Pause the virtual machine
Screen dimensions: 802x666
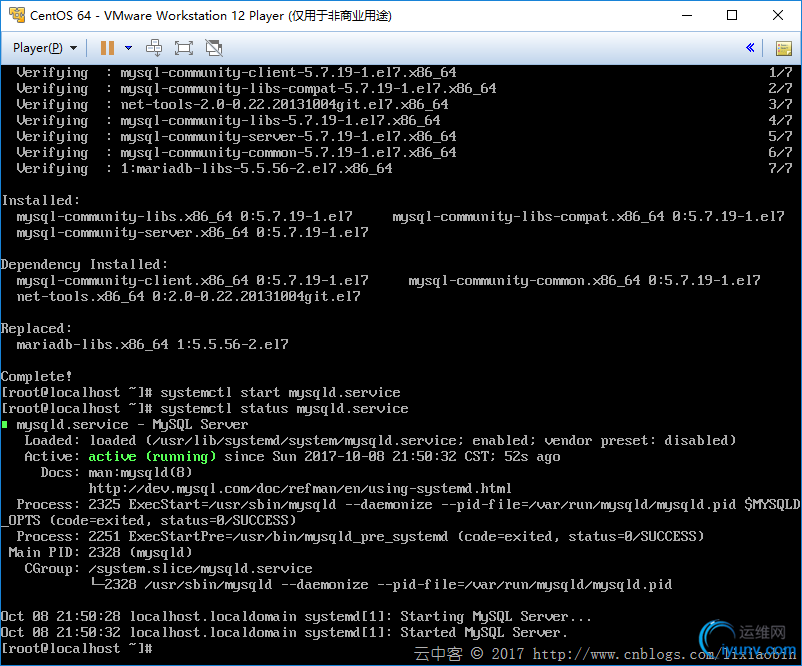click(107, 48)
